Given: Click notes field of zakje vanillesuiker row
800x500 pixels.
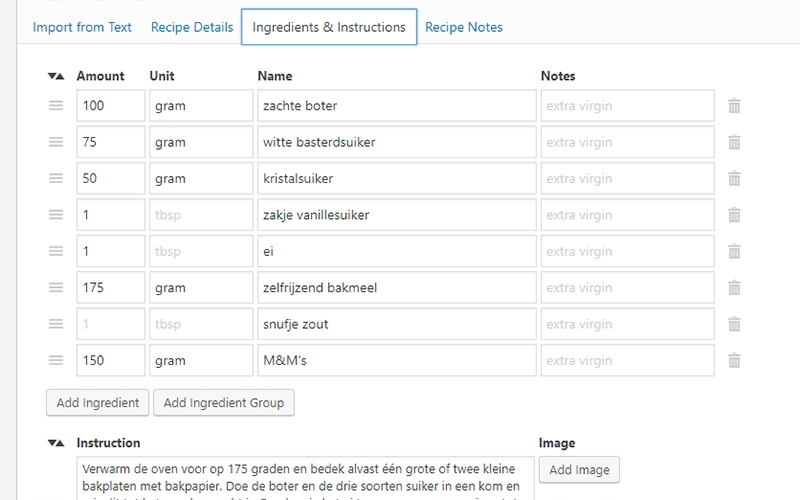Looking at the screenshot, I should point(628,215).
